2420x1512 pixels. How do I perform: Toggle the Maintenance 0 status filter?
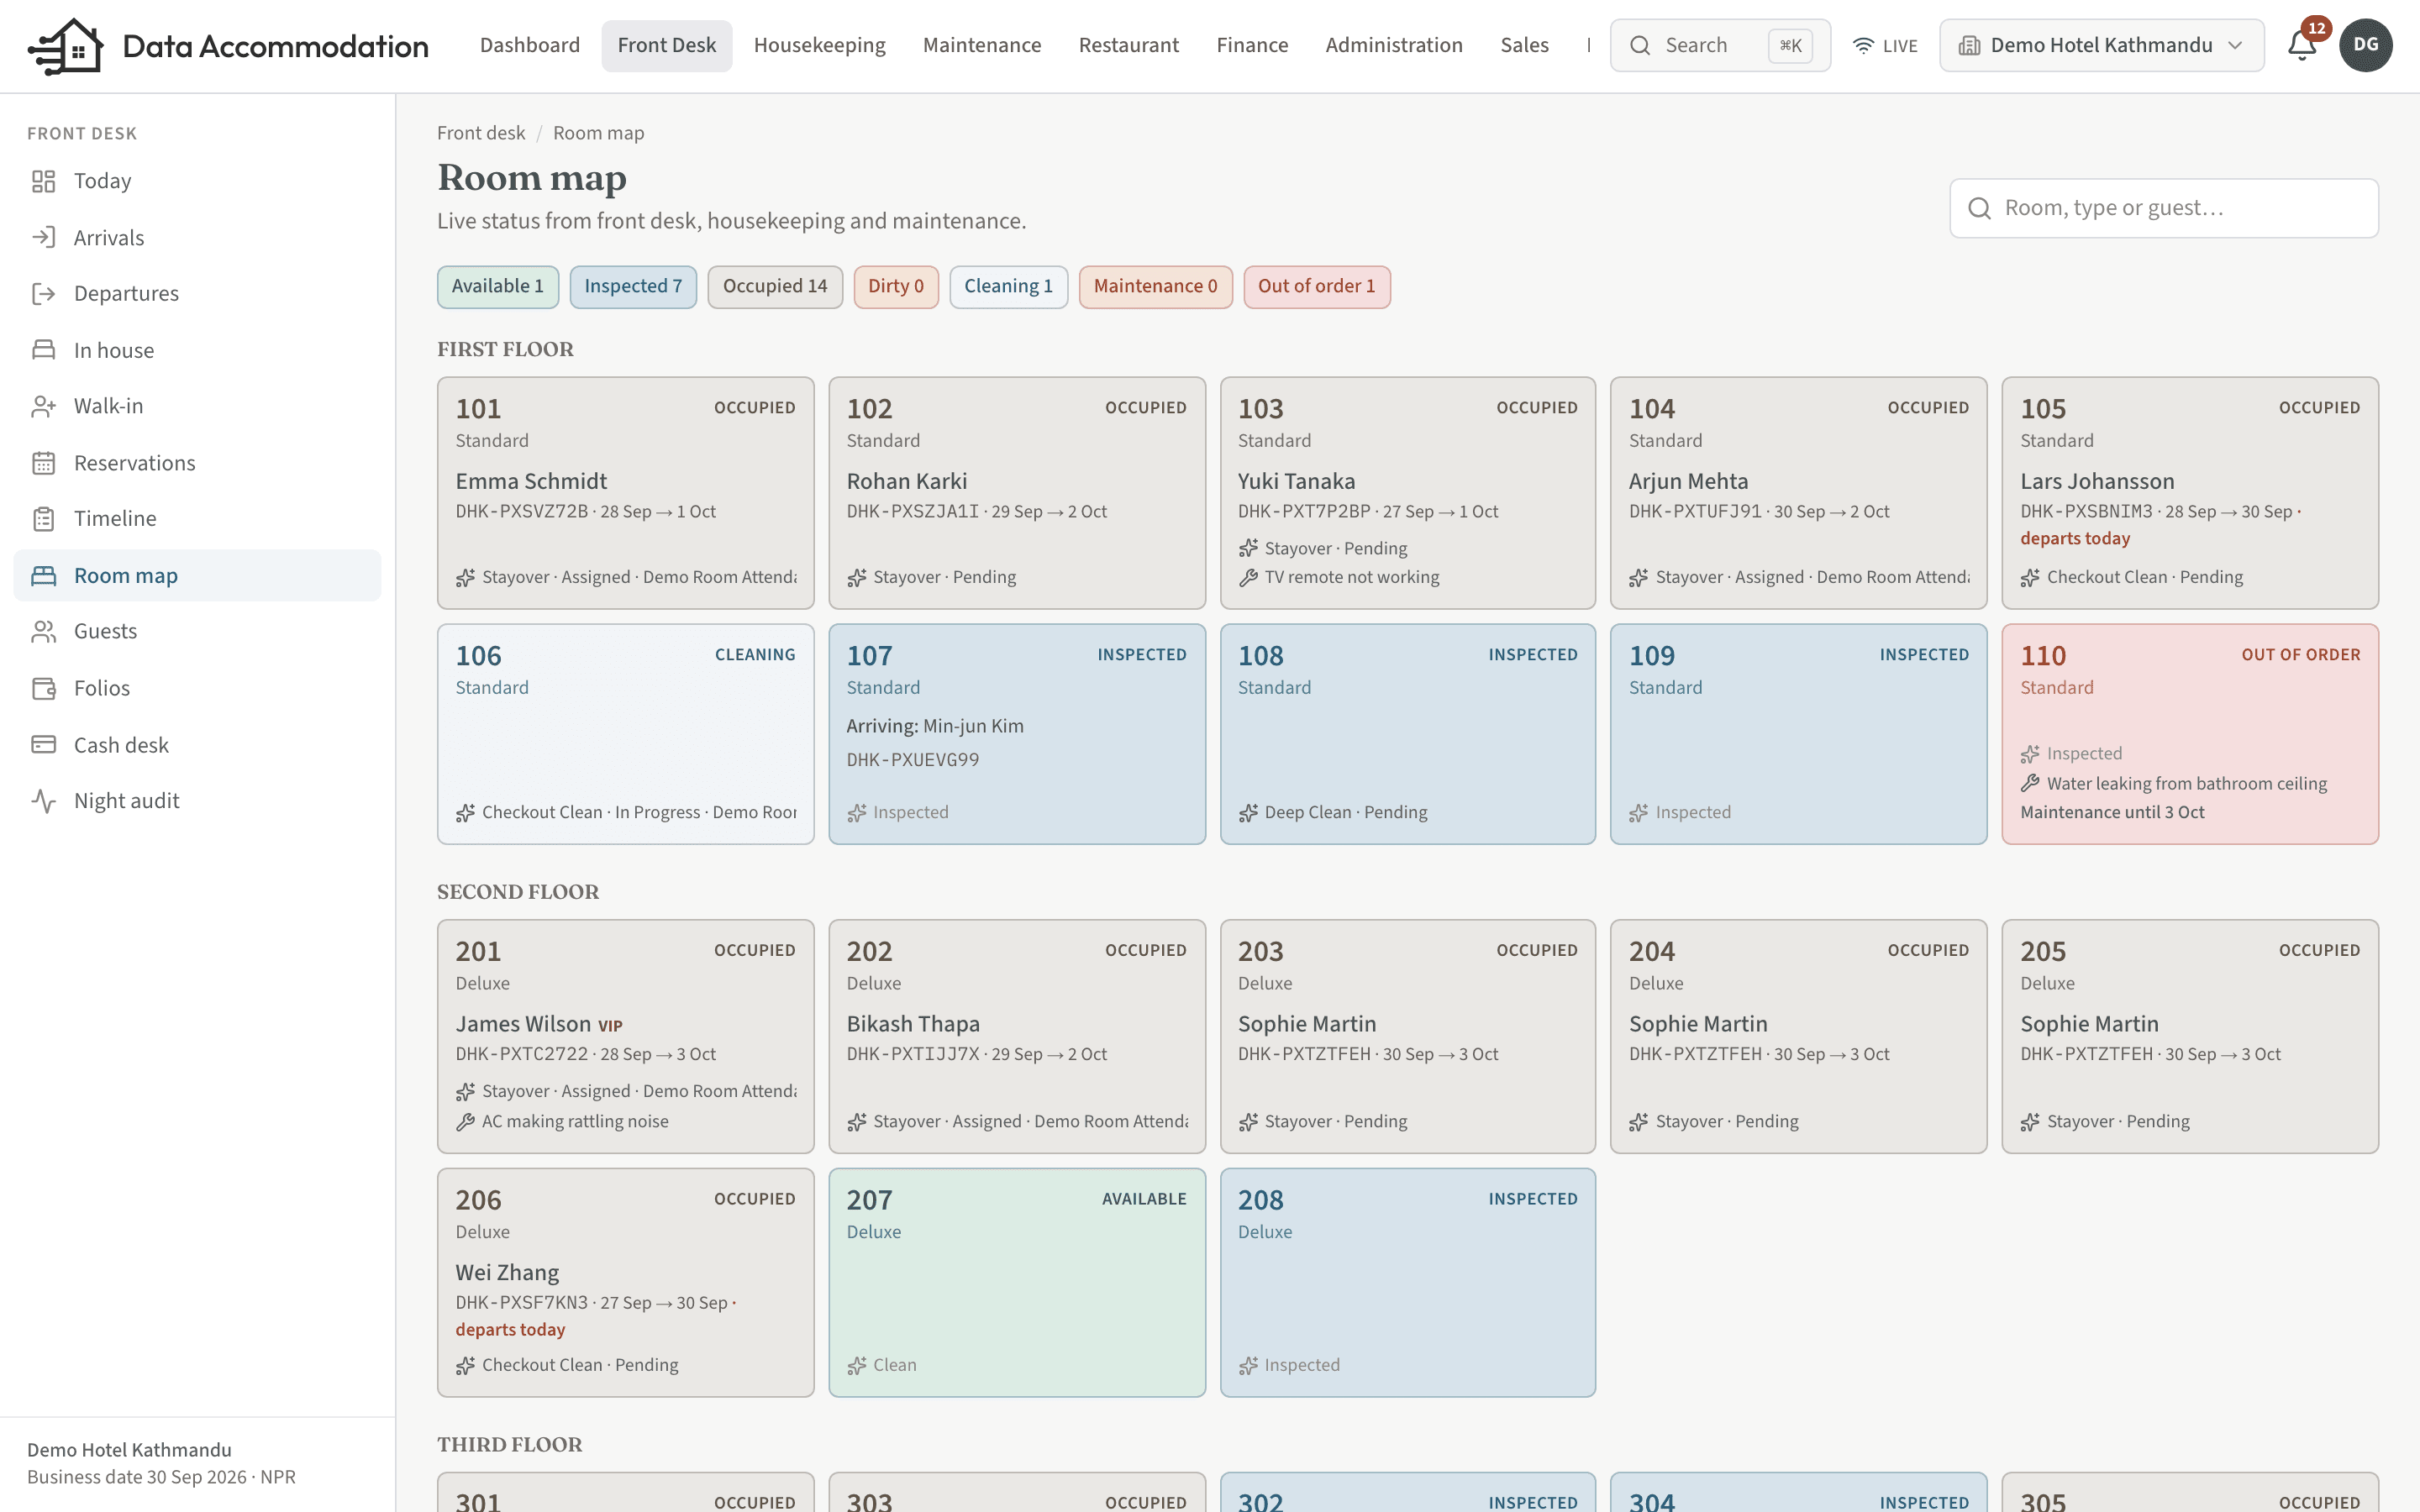pyautogui.click(x=1155, y=287)
